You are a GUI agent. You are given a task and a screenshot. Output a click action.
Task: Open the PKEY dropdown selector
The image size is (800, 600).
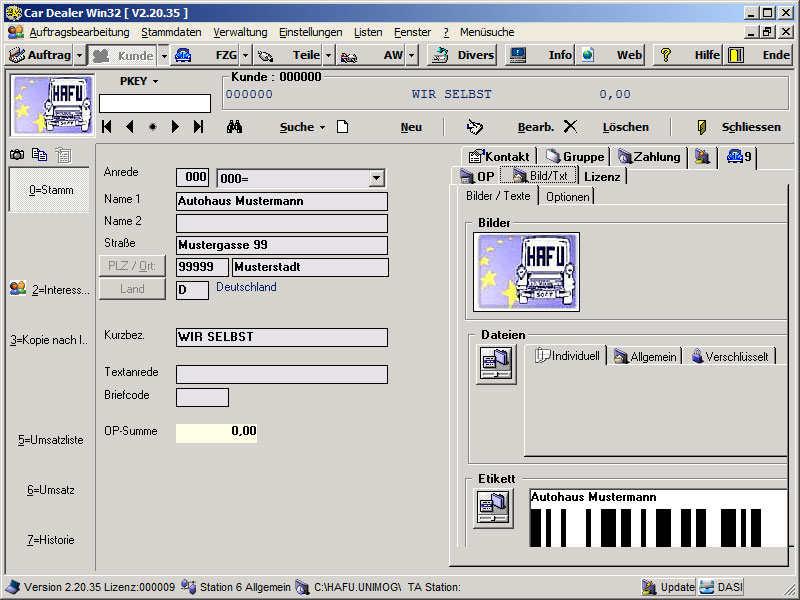click(x=139, y=81)
